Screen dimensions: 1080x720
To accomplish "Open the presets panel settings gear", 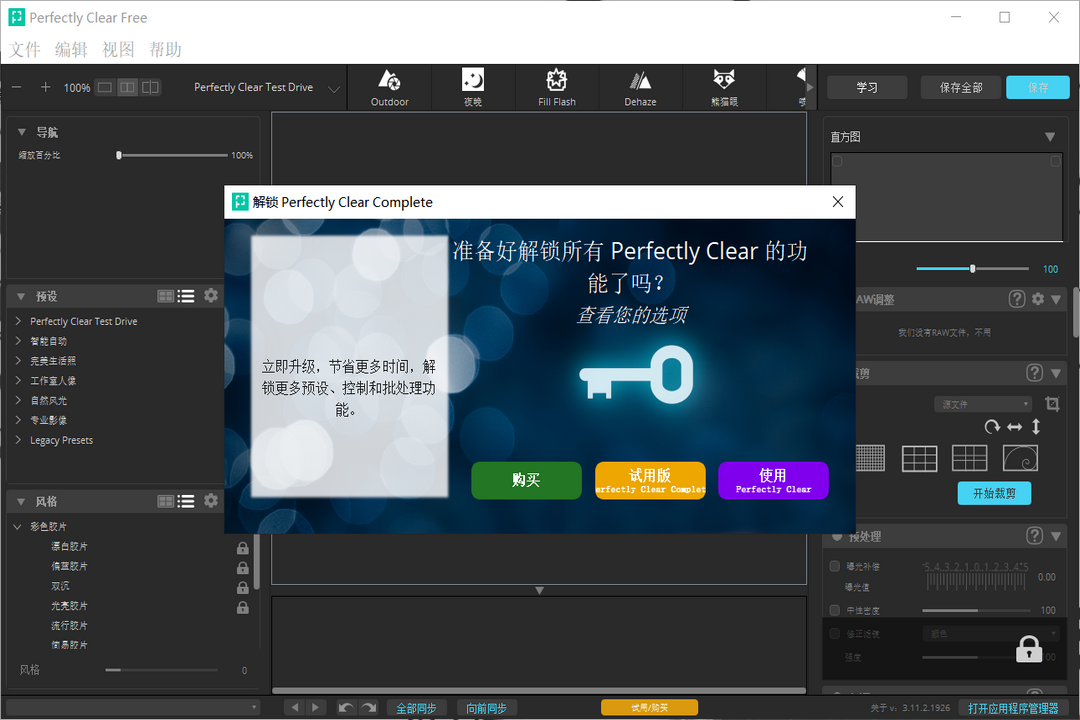I will coord(210,295).
